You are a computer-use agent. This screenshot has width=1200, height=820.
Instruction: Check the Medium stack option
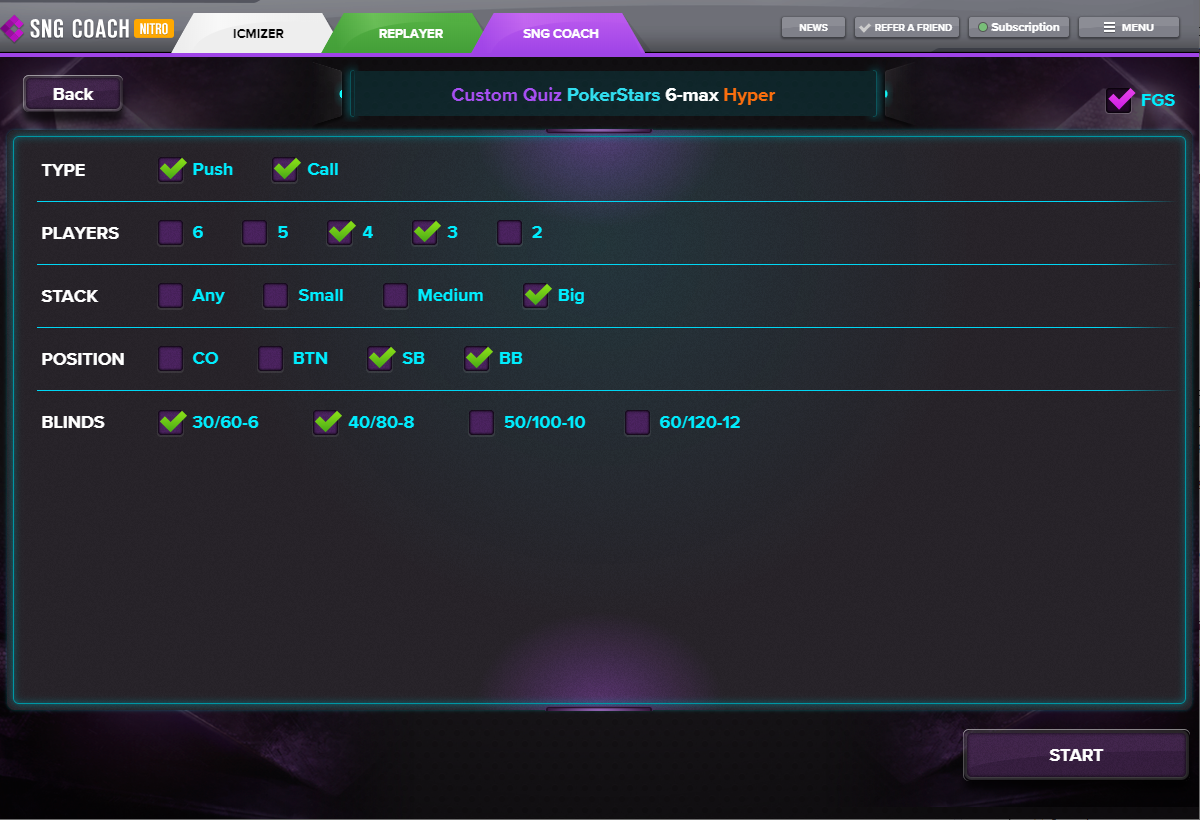(396, 296)
